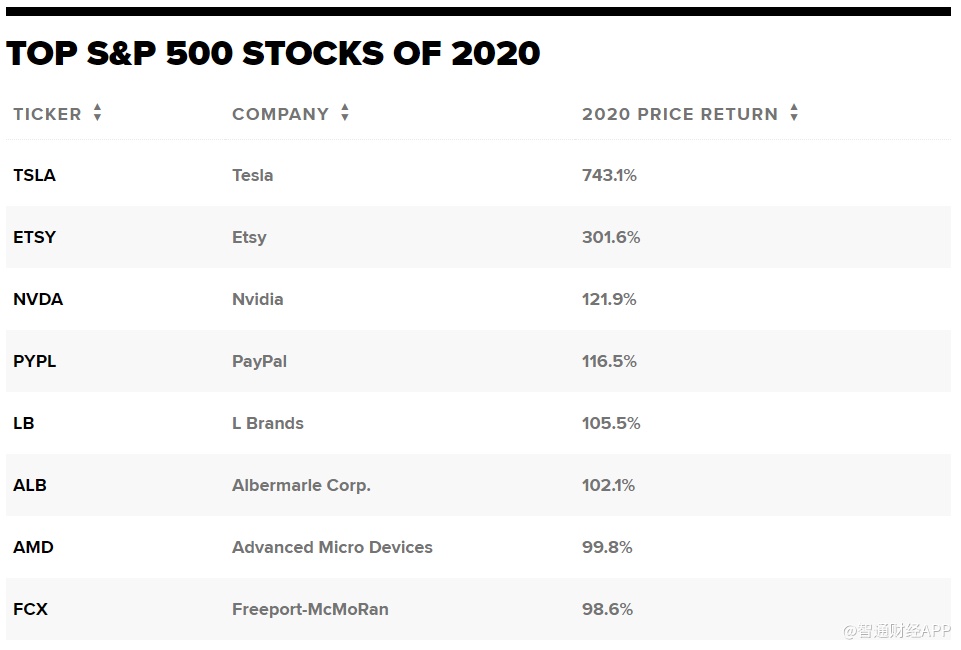Image resolution: width=961 pixels, height=650 pixels.
Task: Click Tesla's 743.1% return value
Action: click(x=609, y=175)
